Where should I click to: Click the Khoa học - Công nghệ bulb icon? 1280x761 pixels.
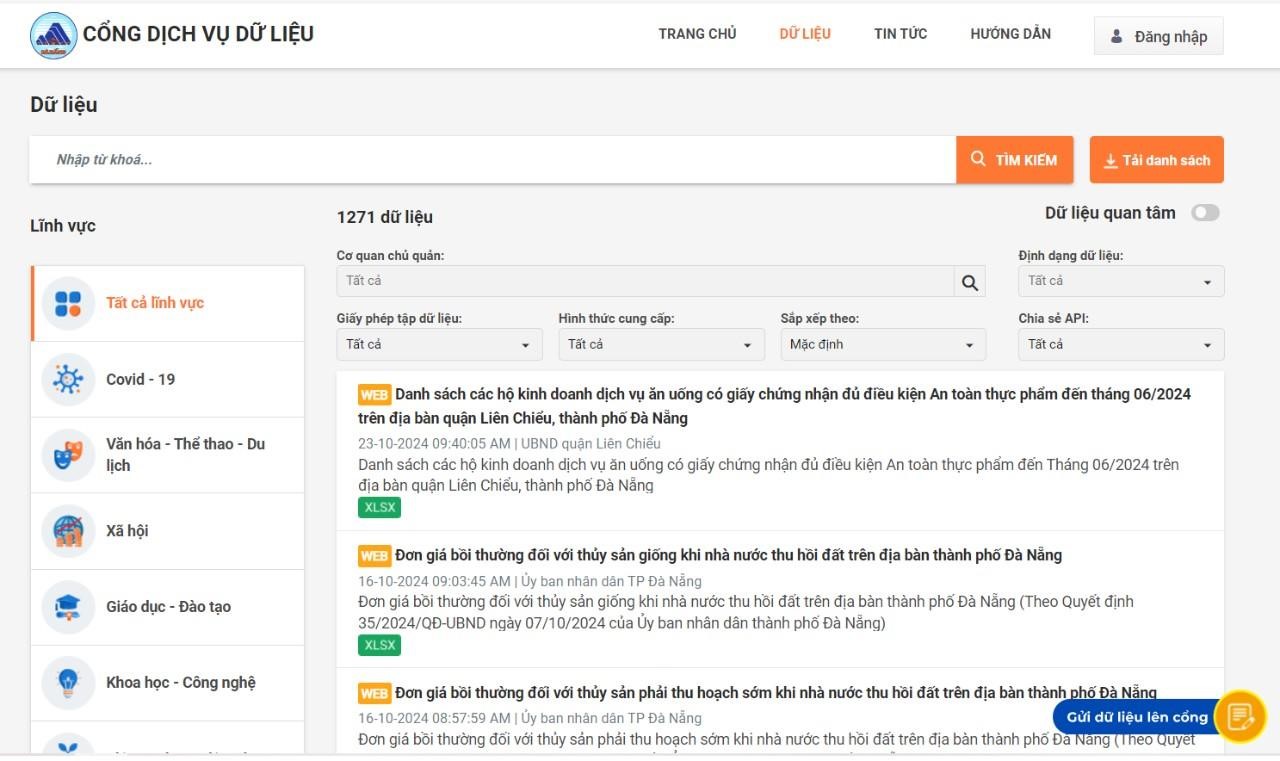[68, 683]
